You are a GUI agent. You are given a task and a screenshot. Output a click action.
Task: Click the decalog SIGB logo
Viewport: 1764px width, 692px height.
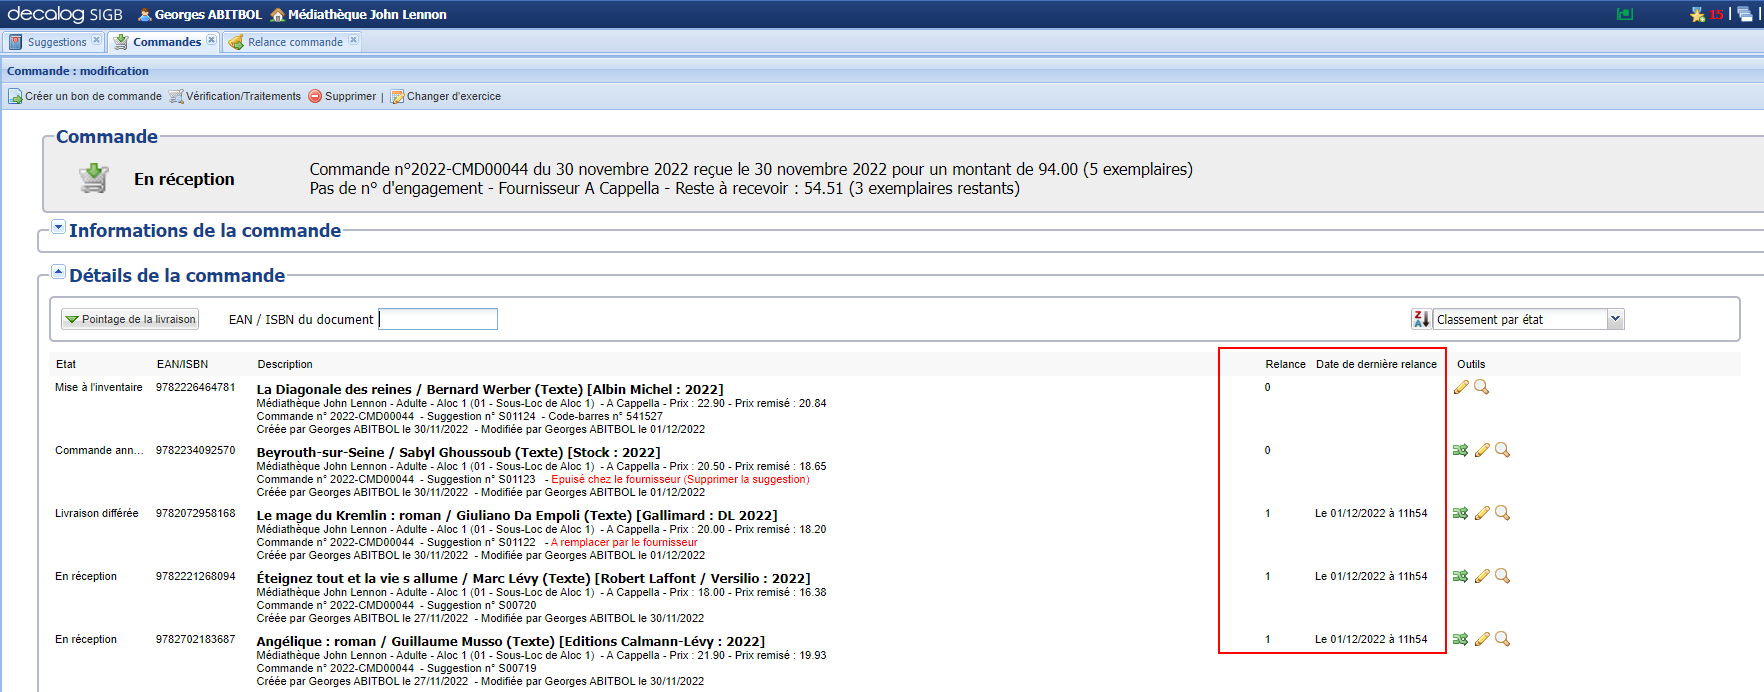[x=65, y=14]
